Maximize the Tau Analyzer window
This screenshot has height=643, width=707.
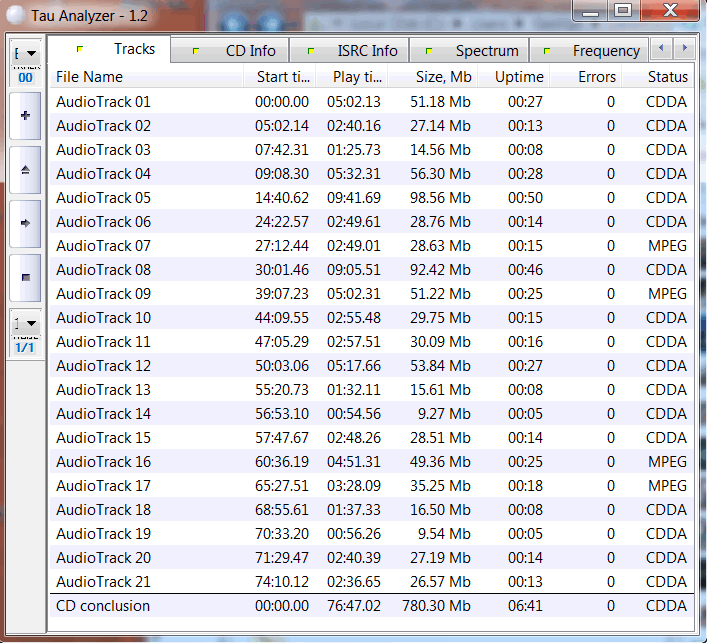[622, 10]
